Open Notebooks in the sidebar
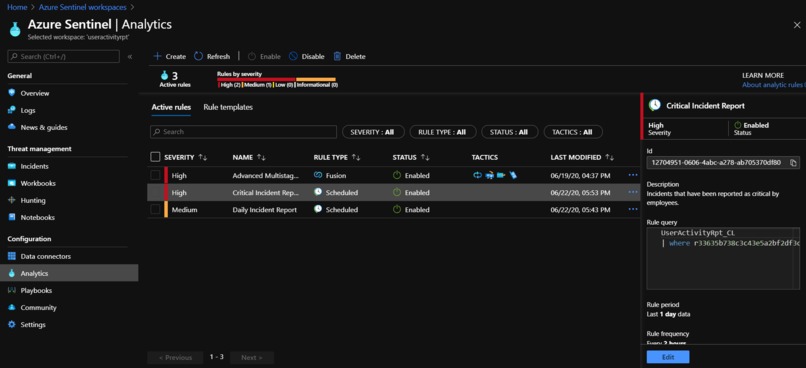806x368 pixels. pos(38,217)
